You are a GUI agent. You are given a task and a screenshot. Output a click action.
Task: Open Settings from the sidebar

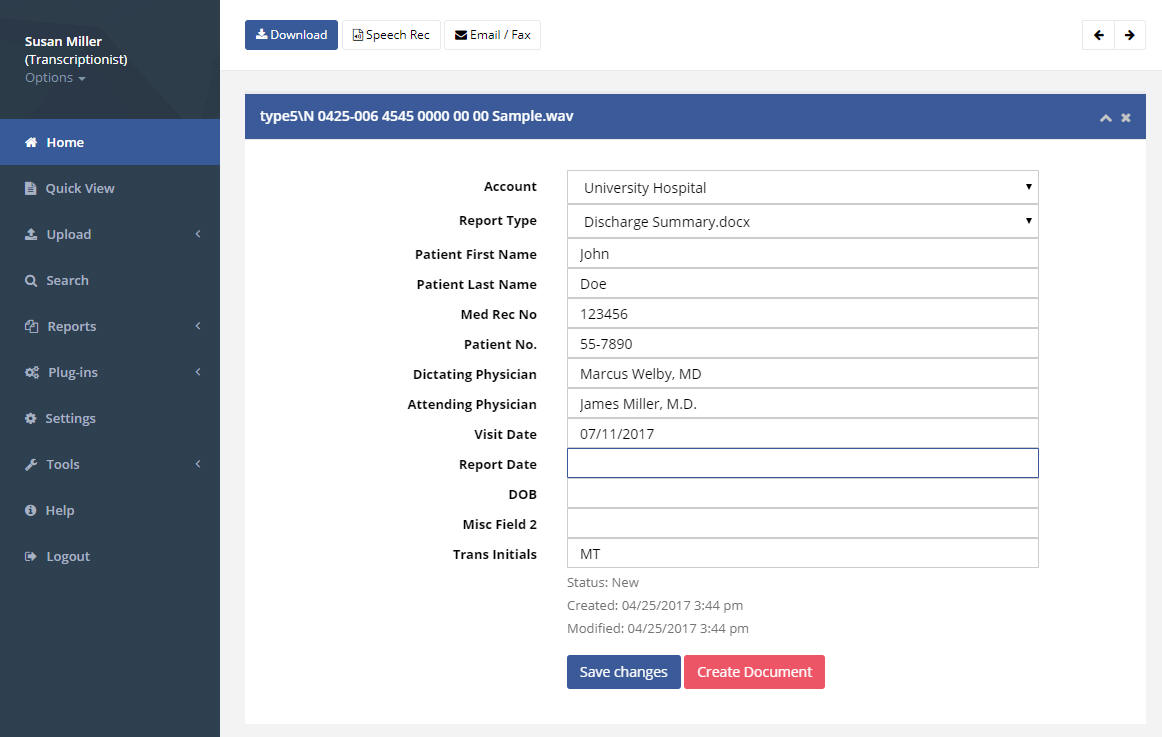tap(110, 418)
